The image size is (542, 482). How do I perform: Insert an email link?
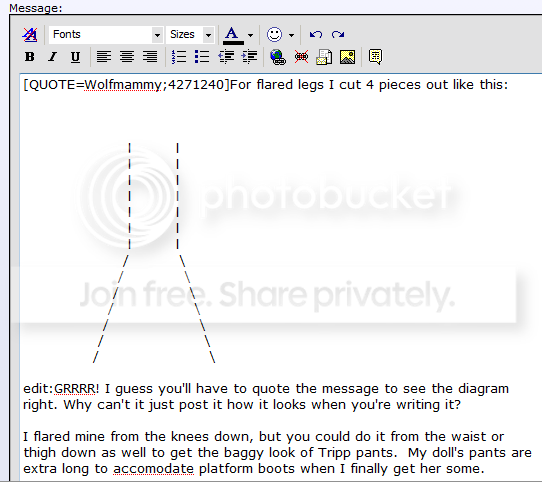(324, 57)
